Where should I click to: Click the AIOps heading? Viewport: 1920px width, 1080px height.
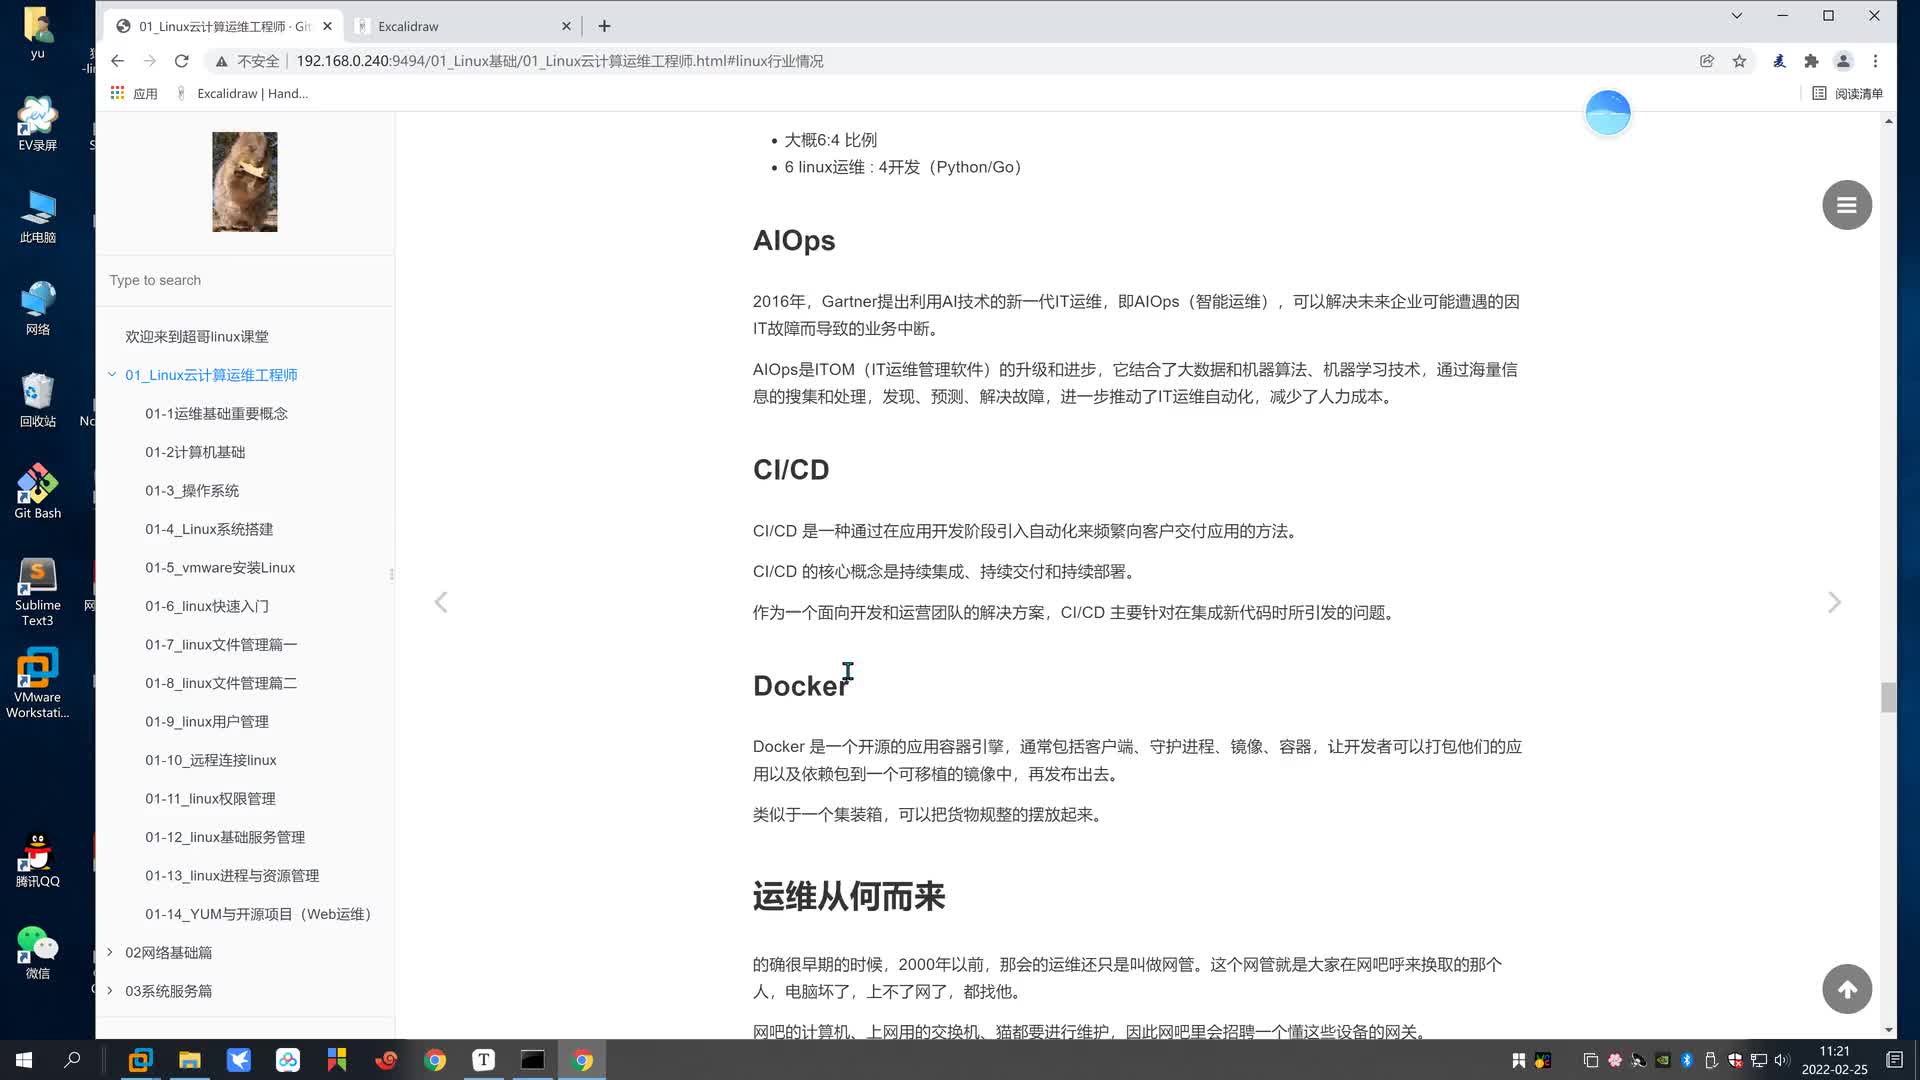pyautogui.click(x=794, y=241)
